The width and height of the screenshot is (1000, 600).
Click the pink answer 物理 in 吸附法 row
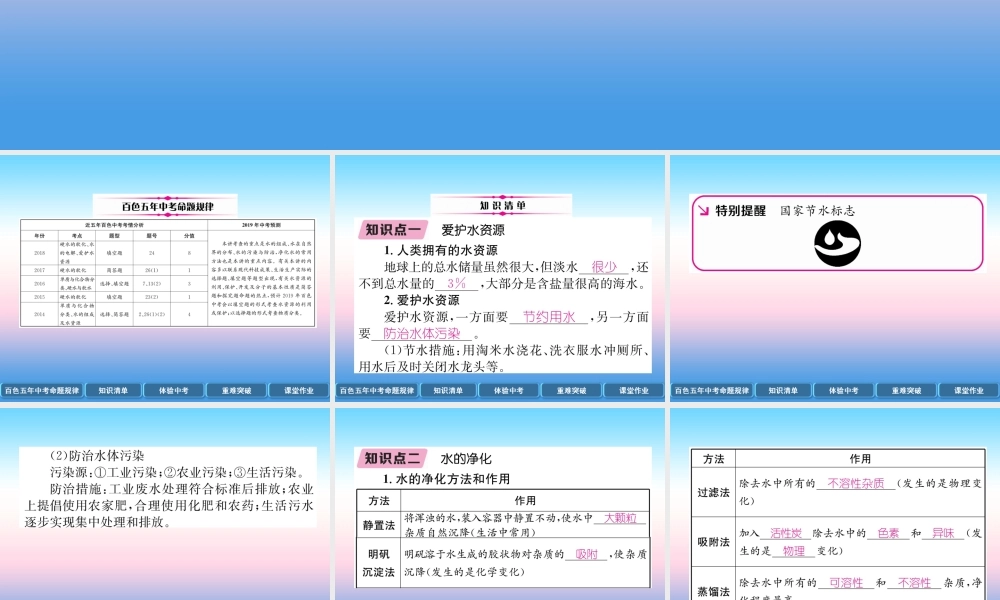coord(793,551)
